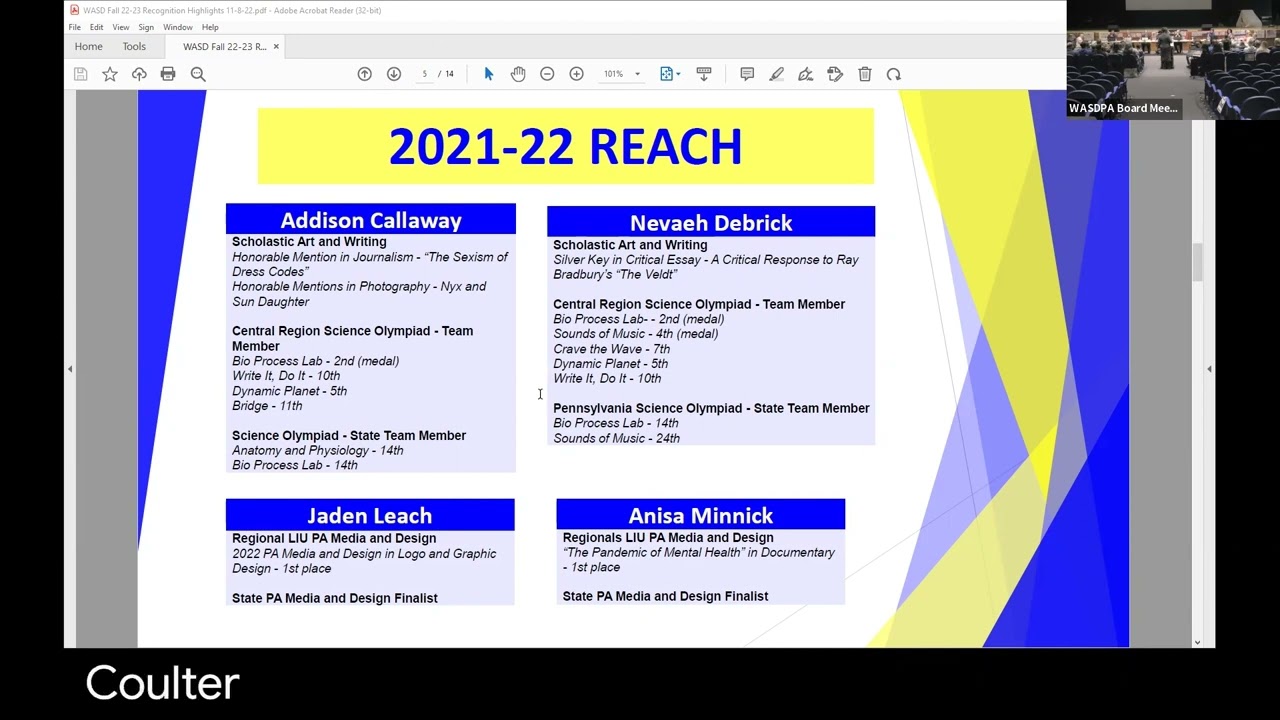Open the Stamp tool icon
Image resolution: width=1280 pixels, height=720 pixels.
[x=835, y=74]
